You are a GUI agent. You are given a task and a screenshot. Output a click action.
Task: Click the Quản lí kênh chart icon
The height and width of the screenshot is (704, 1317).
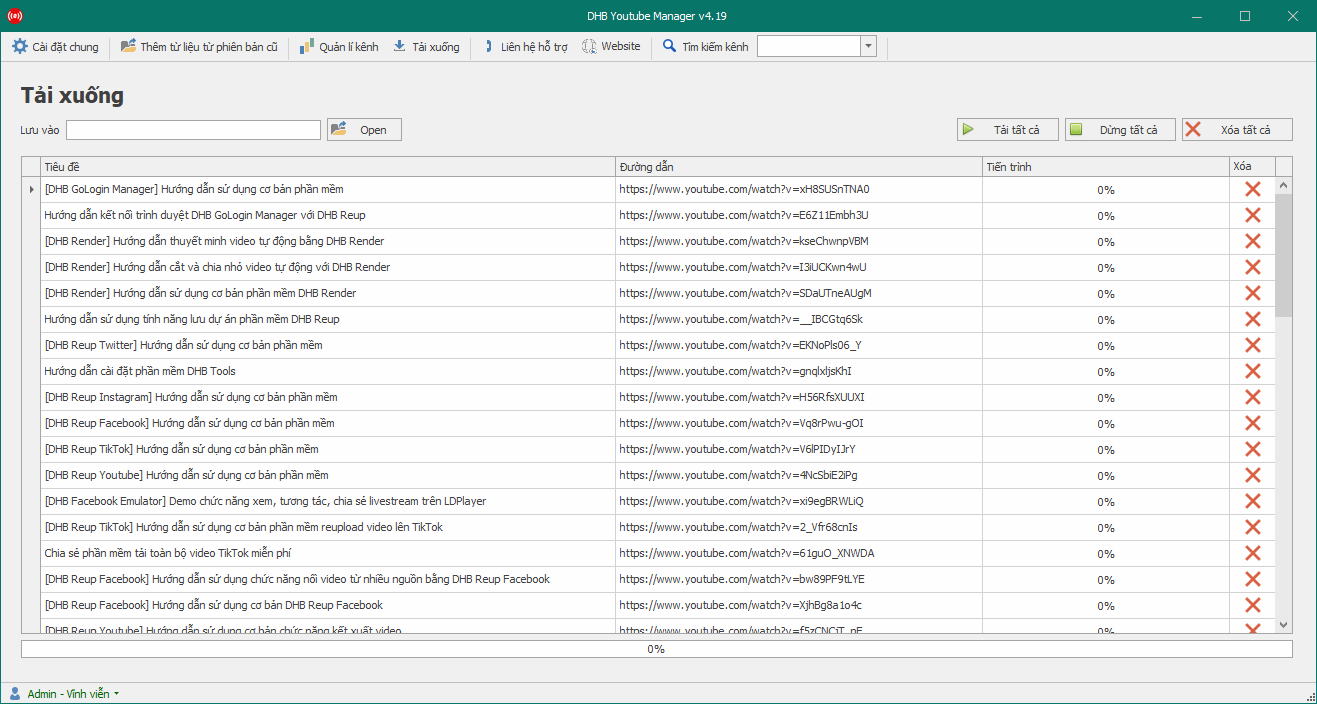(307, 47)
